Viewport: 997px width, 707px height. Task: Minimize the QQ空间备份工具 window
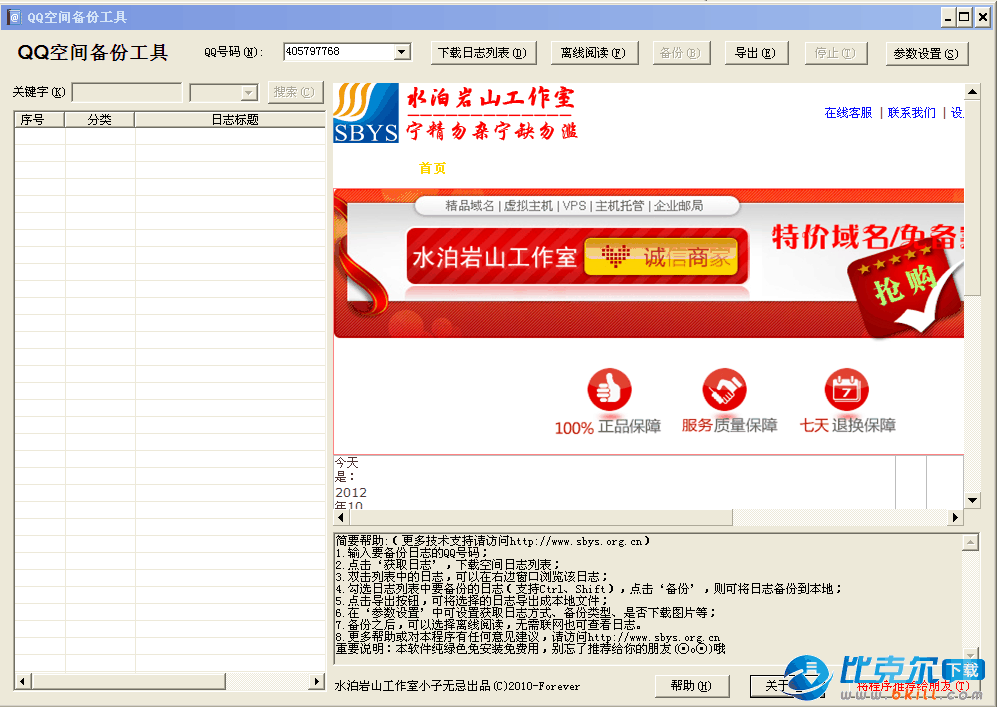(x=948, y=17)
